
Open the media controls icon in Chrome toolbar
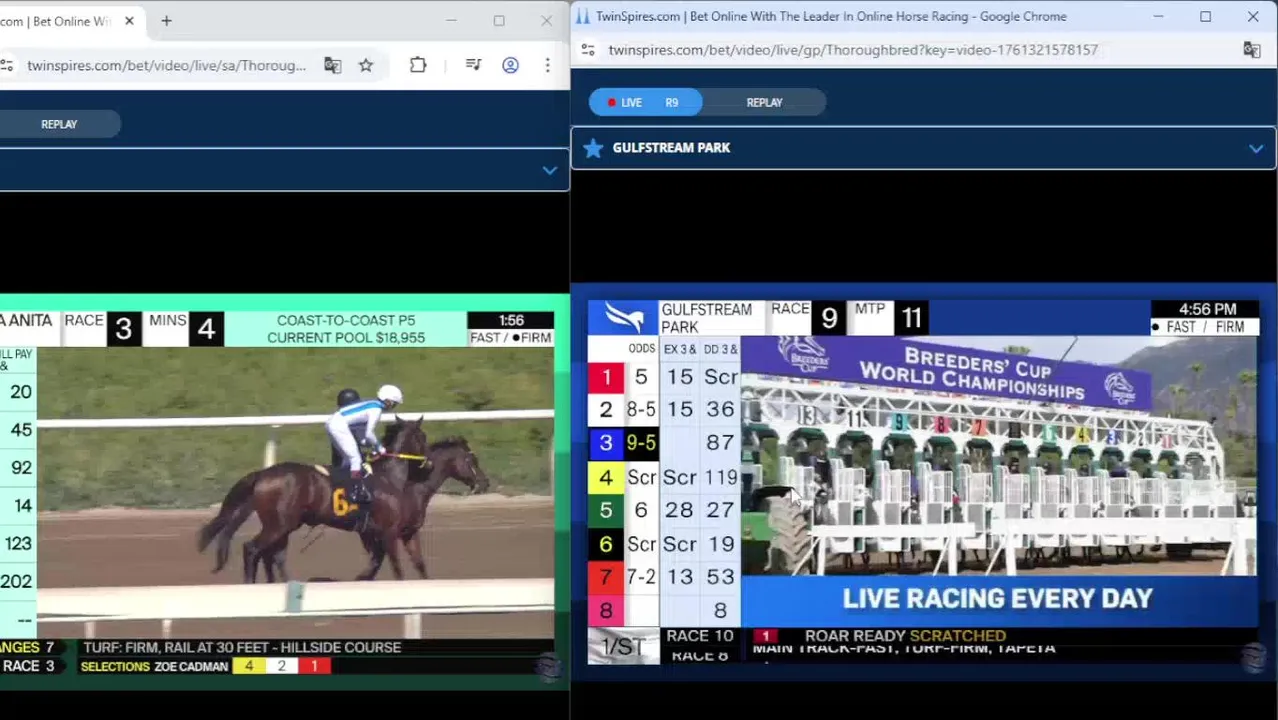[x=473, y=65]
